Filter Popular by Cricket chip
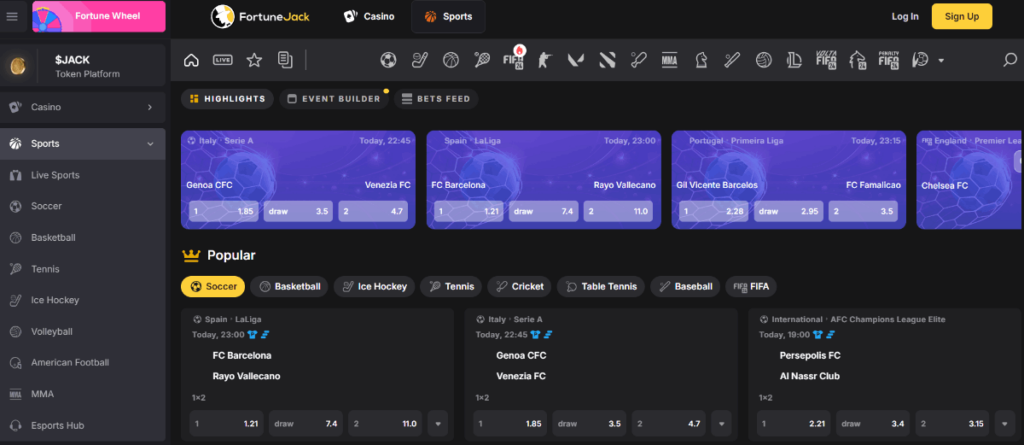The height and width of the screenshot is (445, 1024). 520,286
